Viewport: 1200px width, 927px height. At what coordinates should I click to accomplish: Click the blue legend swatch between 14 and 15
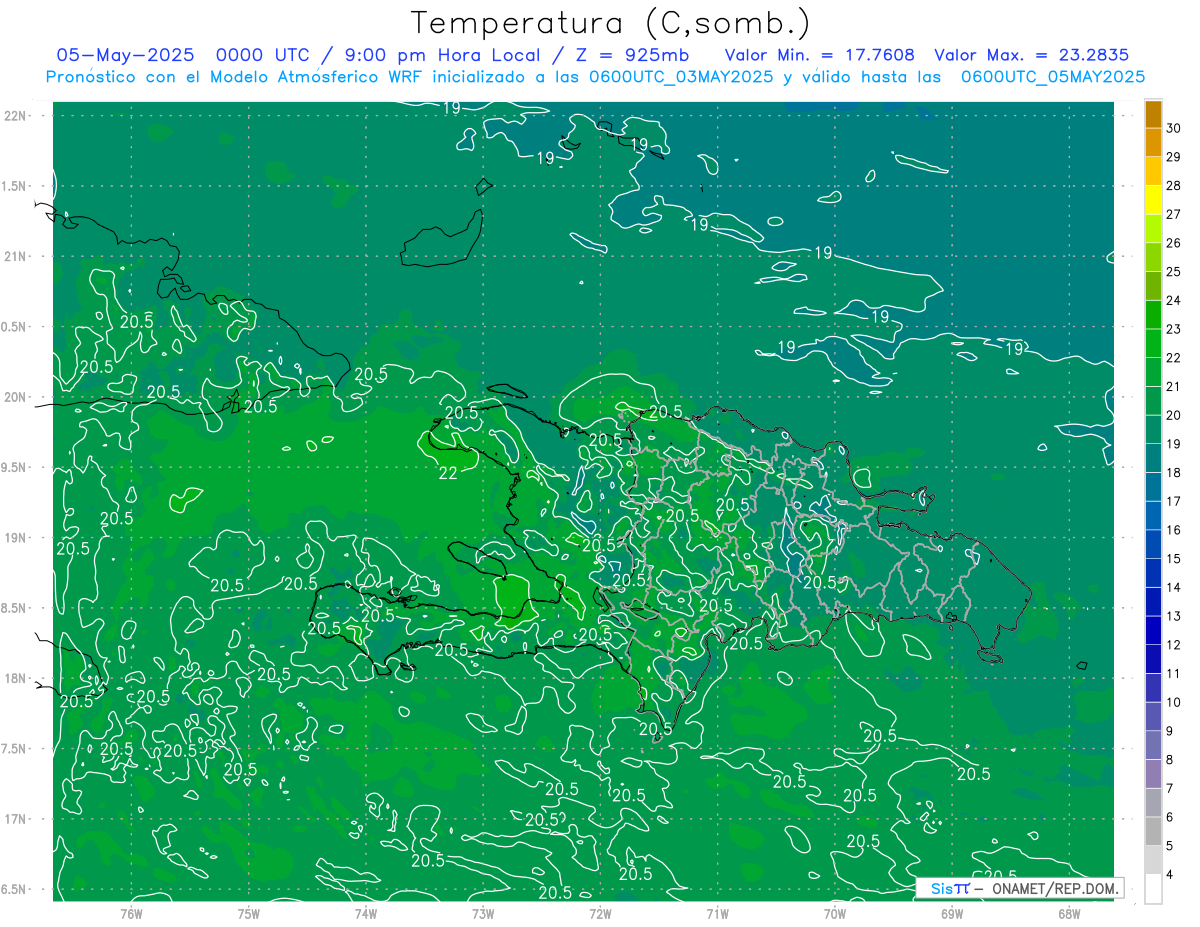pyautogui.click(x=1154, y=573)
